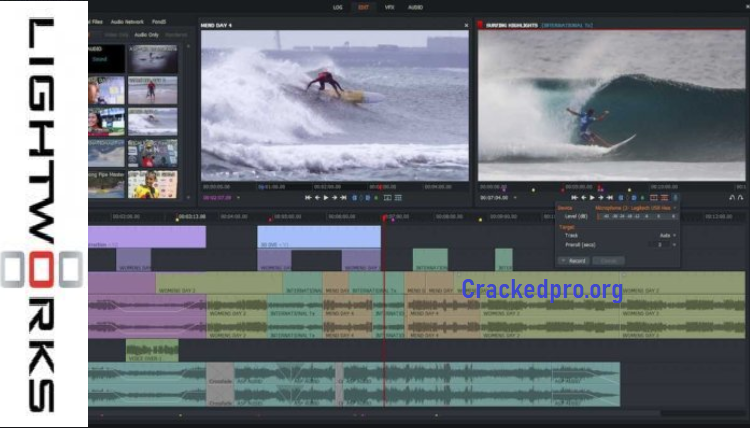Screen dimensions: 750x428
Task: Select the black Sound clip thumbnail
Action: point(106,58)
